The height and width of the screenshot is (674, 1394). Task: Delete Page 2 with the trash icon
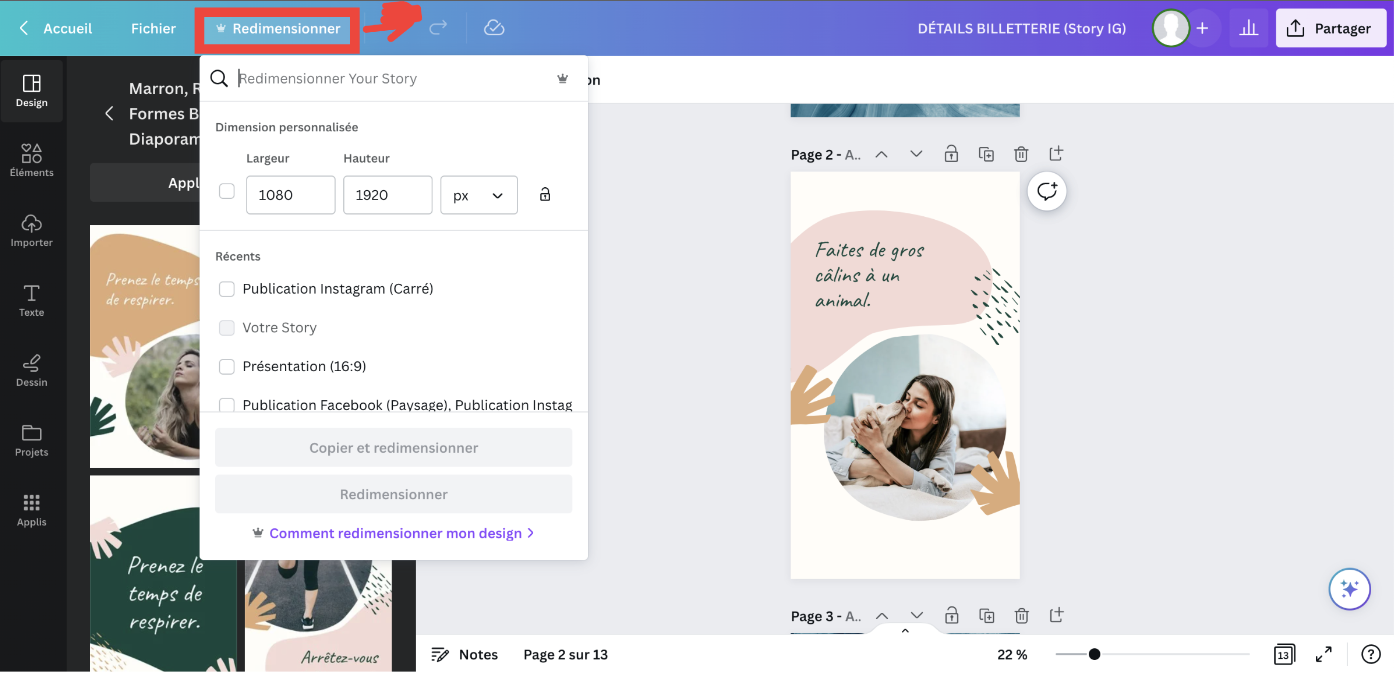[1021, 153]
